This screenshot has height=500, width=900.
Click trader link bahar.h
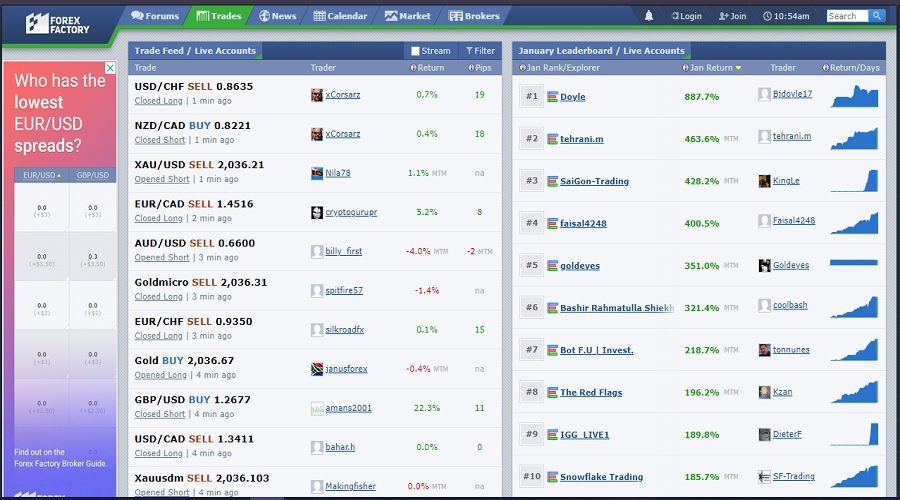point(340,447)
